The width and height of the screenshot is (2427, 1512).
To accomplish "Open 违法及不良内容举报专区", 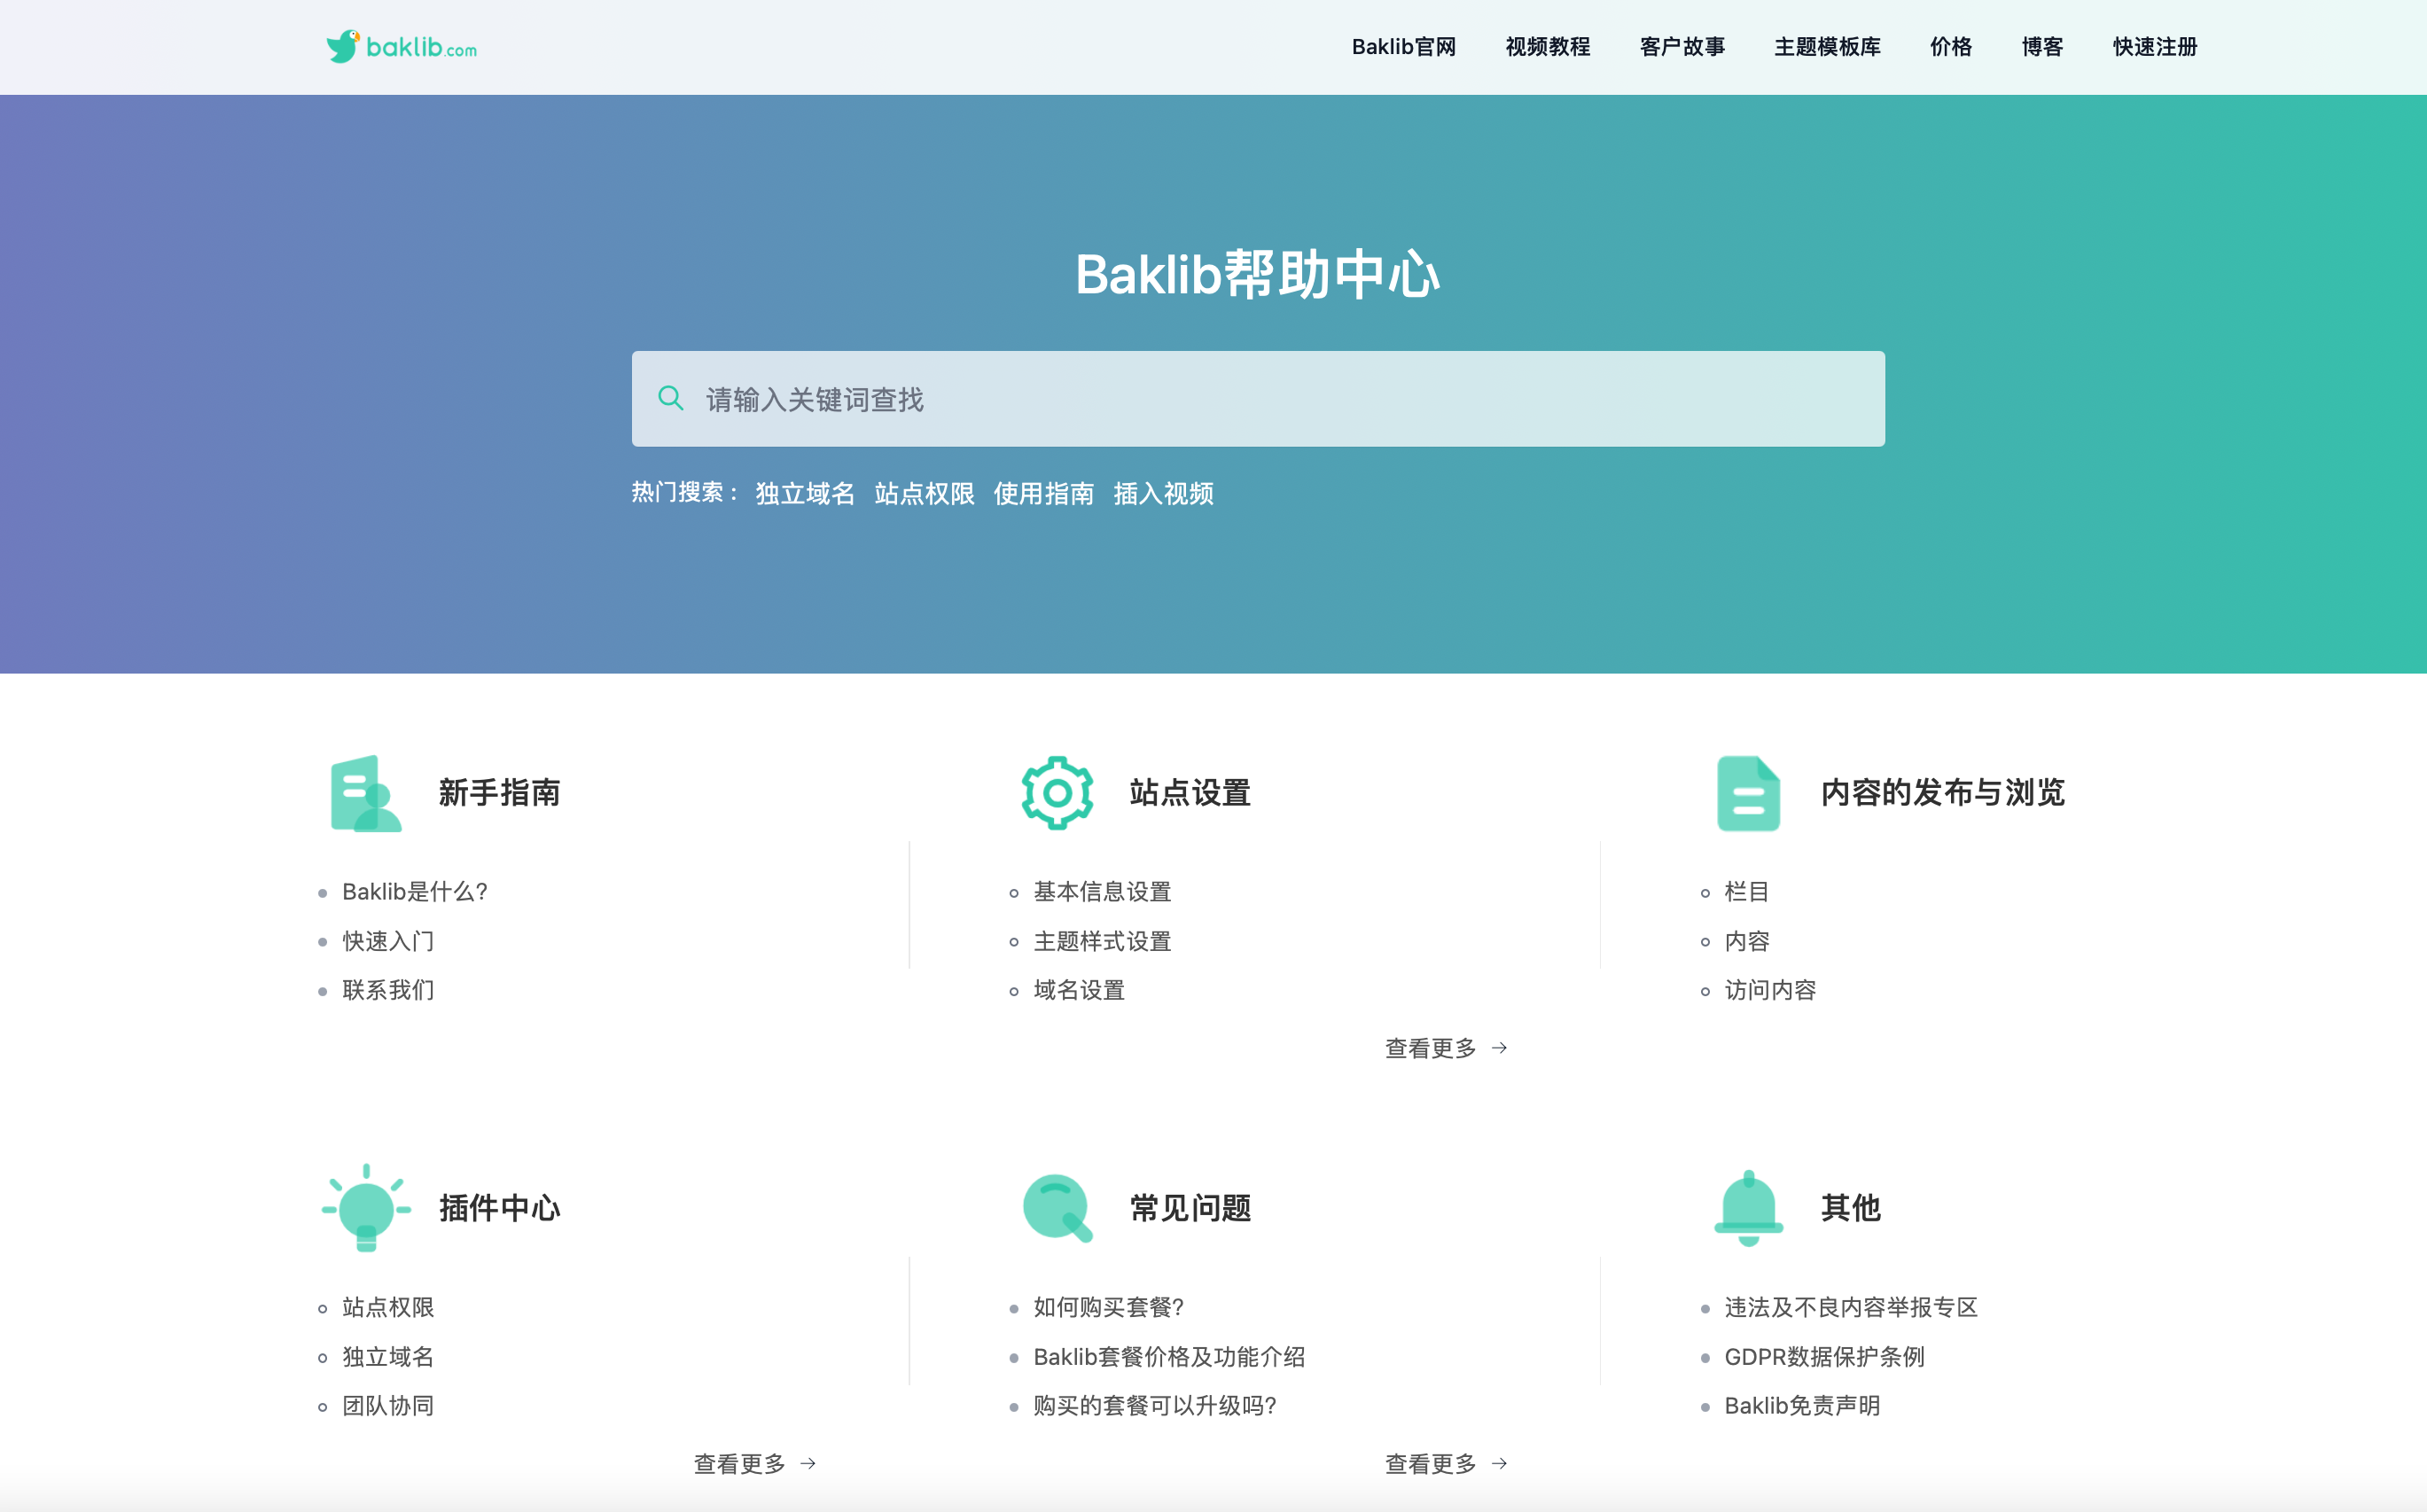I will pos(1851,1307).
